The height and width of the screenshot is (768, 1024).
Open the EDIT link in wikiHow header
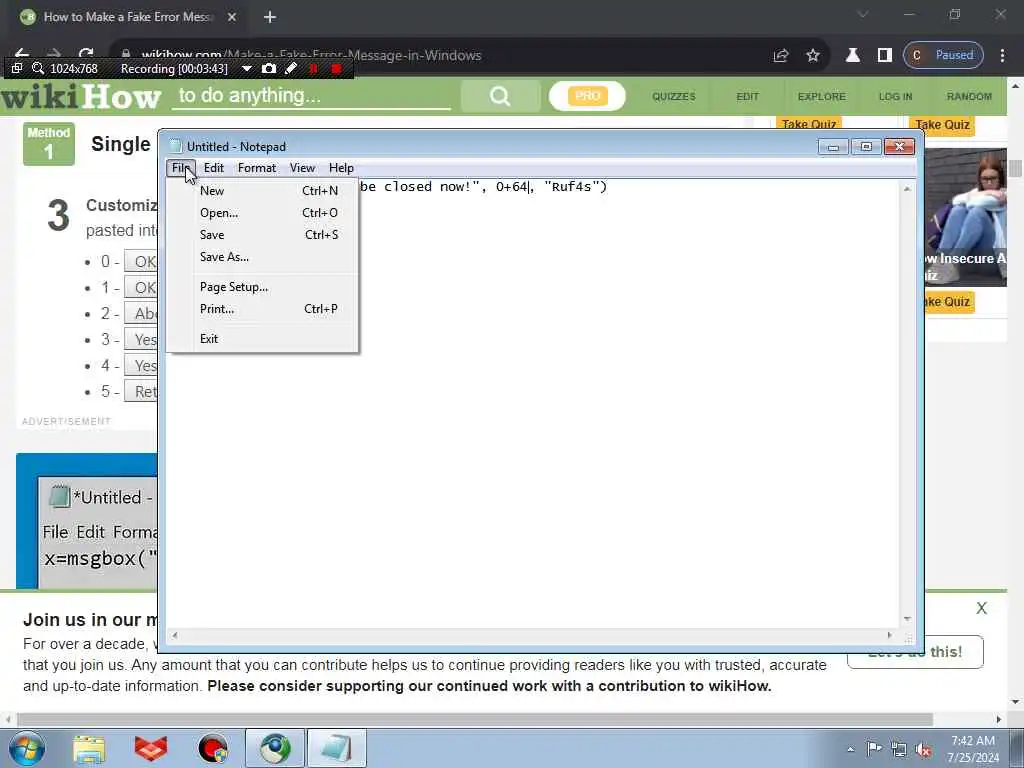click(x=747, y=97)
